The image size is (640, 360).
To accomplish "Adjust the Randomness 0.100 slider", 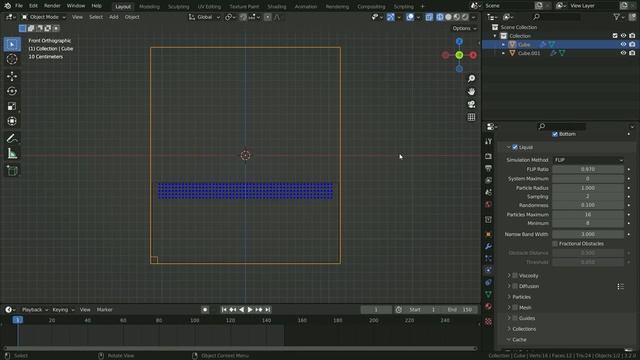I will click(588, 205).
